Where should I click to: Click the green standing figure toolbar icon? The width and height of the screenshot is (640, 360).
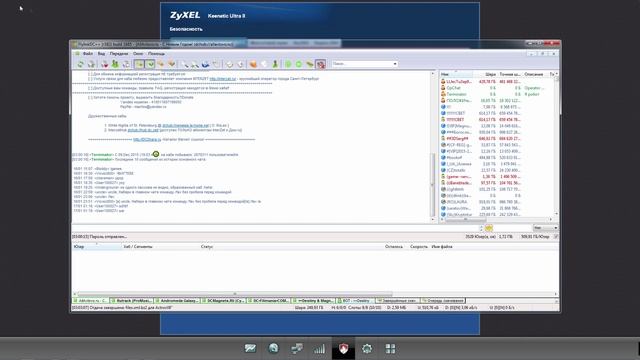pos(275,64)
